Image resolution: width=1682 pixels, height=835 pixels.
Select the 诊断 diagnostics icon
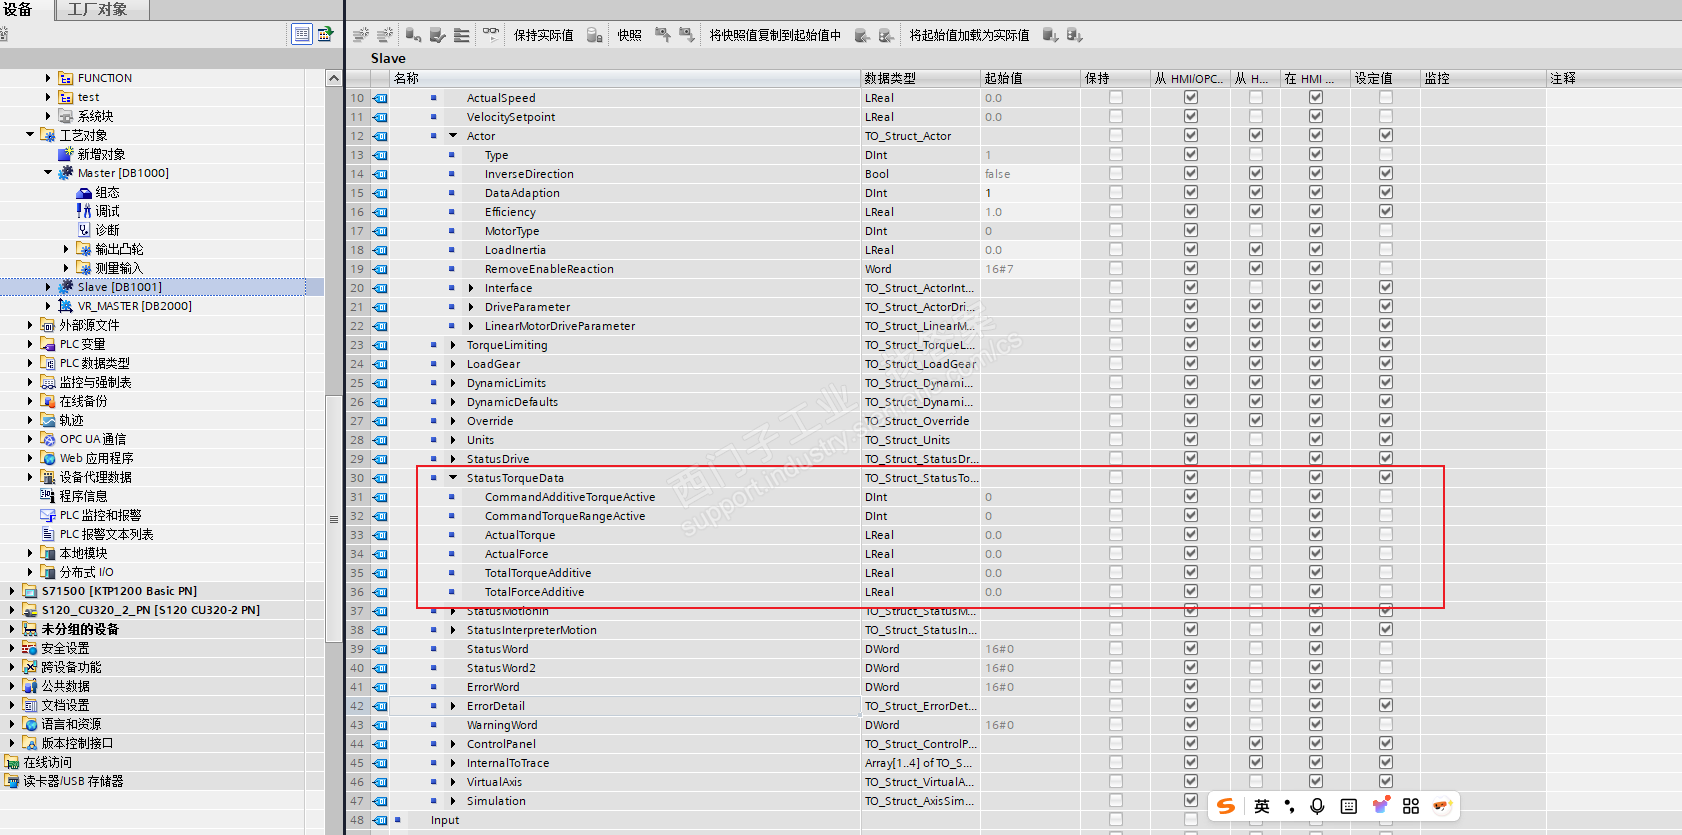[x=85, y=230]
